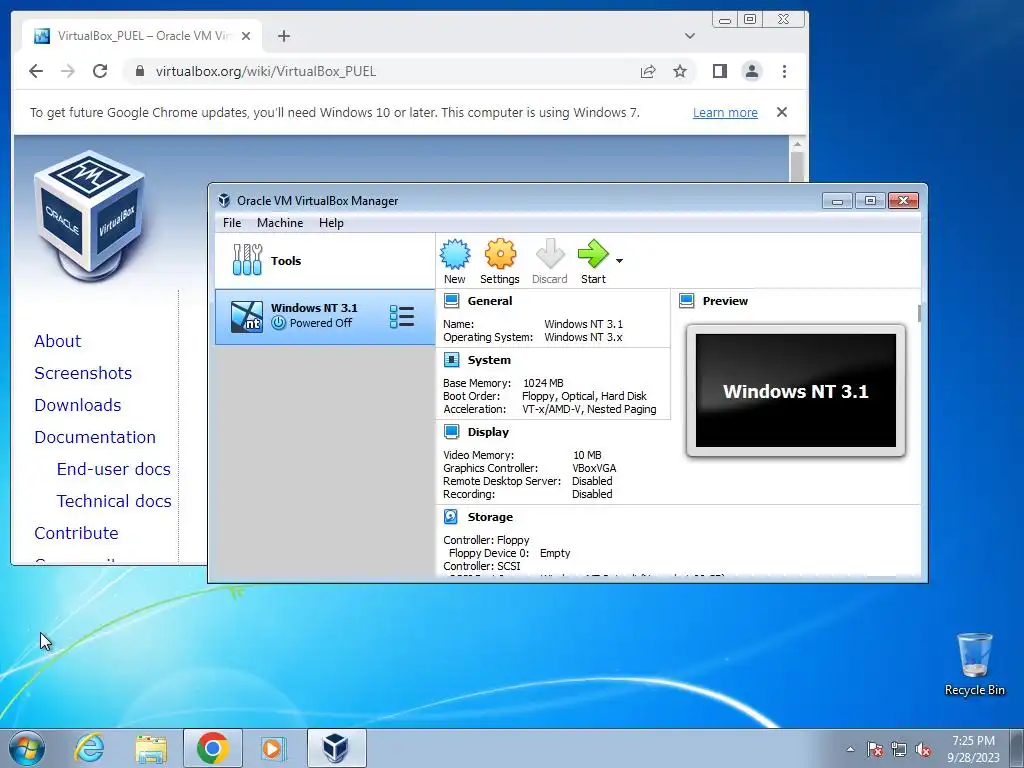Open the Documentation link
This screenshot has height=768, width=1024.
coord(95,437)
